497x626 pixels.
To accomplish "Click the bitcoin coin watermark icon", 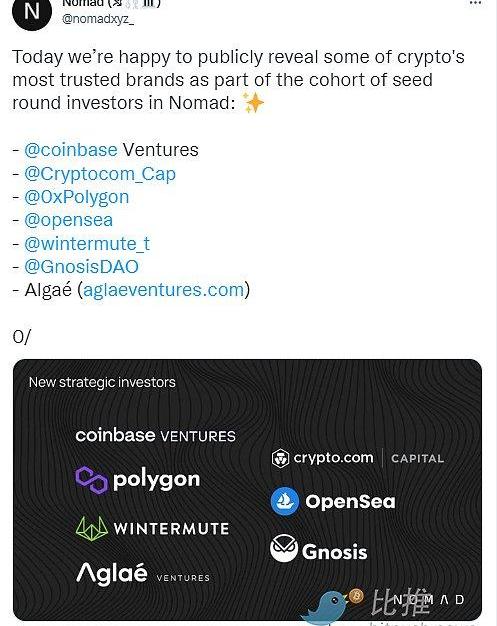I will click(356, 596).
